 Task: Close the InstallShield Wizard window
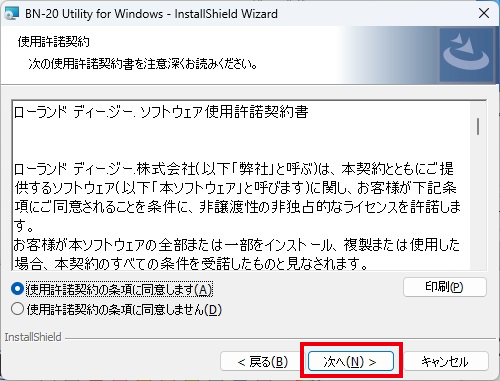484,14
